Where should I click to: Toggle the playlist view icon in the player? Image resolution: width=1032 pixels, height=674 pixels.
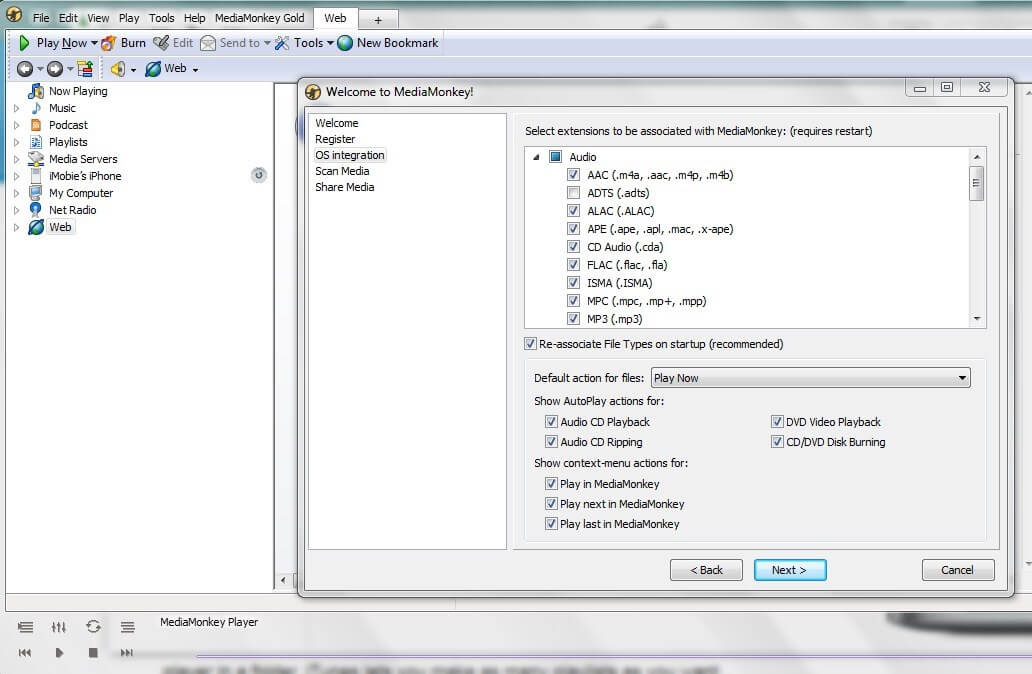tap(26, 627)
